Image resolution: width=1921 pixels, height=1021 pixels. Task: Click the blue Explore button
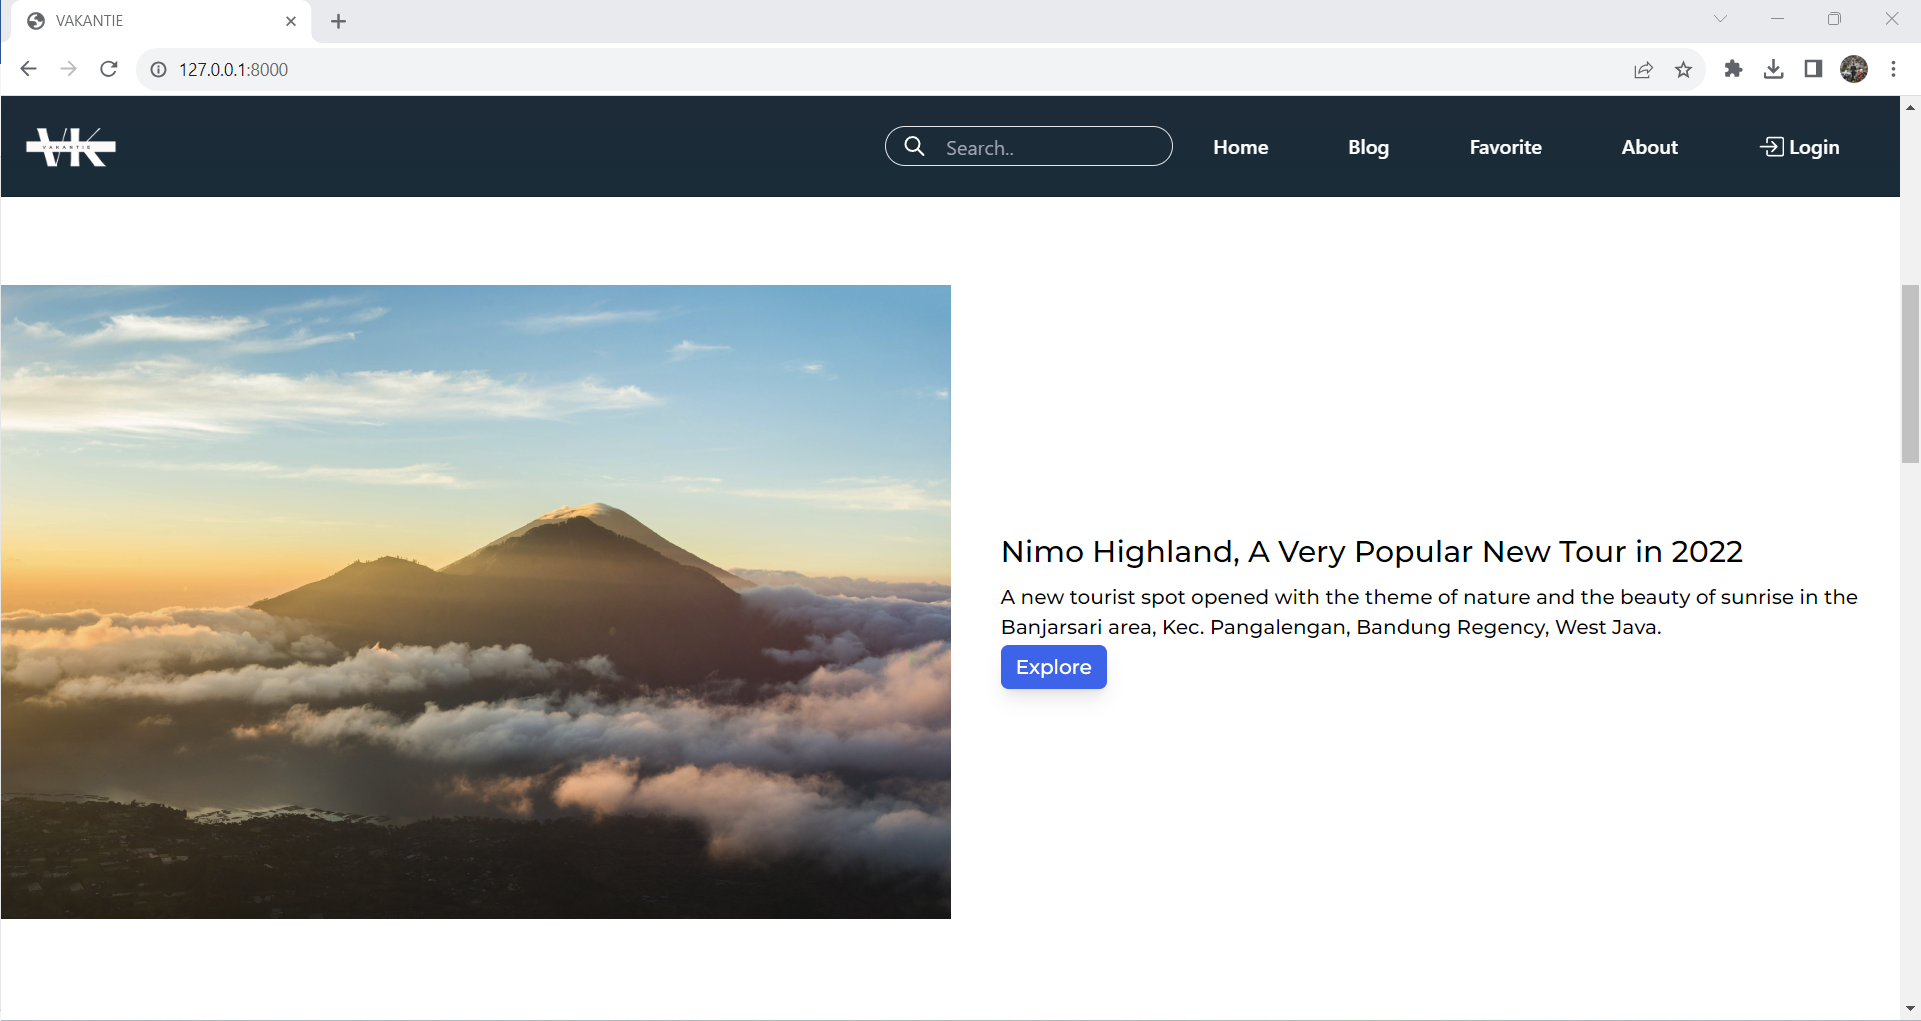coord(1053,667)
